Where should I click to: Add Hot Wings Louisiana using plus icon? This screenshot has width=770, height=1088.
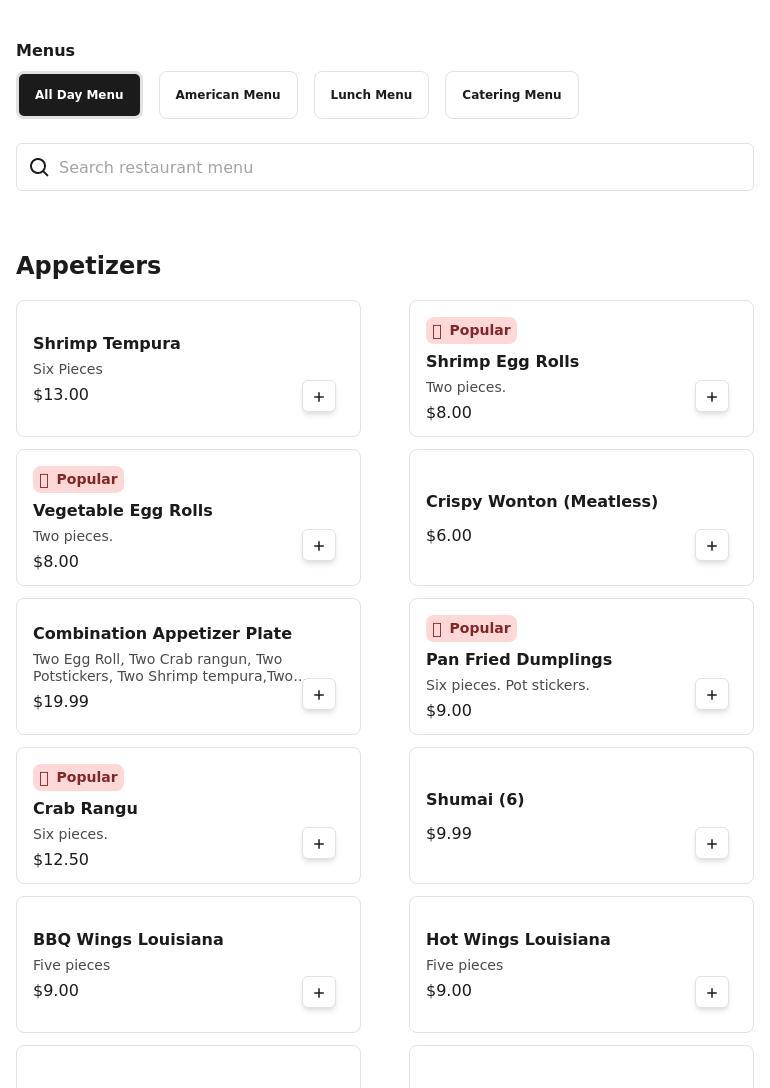712,993
